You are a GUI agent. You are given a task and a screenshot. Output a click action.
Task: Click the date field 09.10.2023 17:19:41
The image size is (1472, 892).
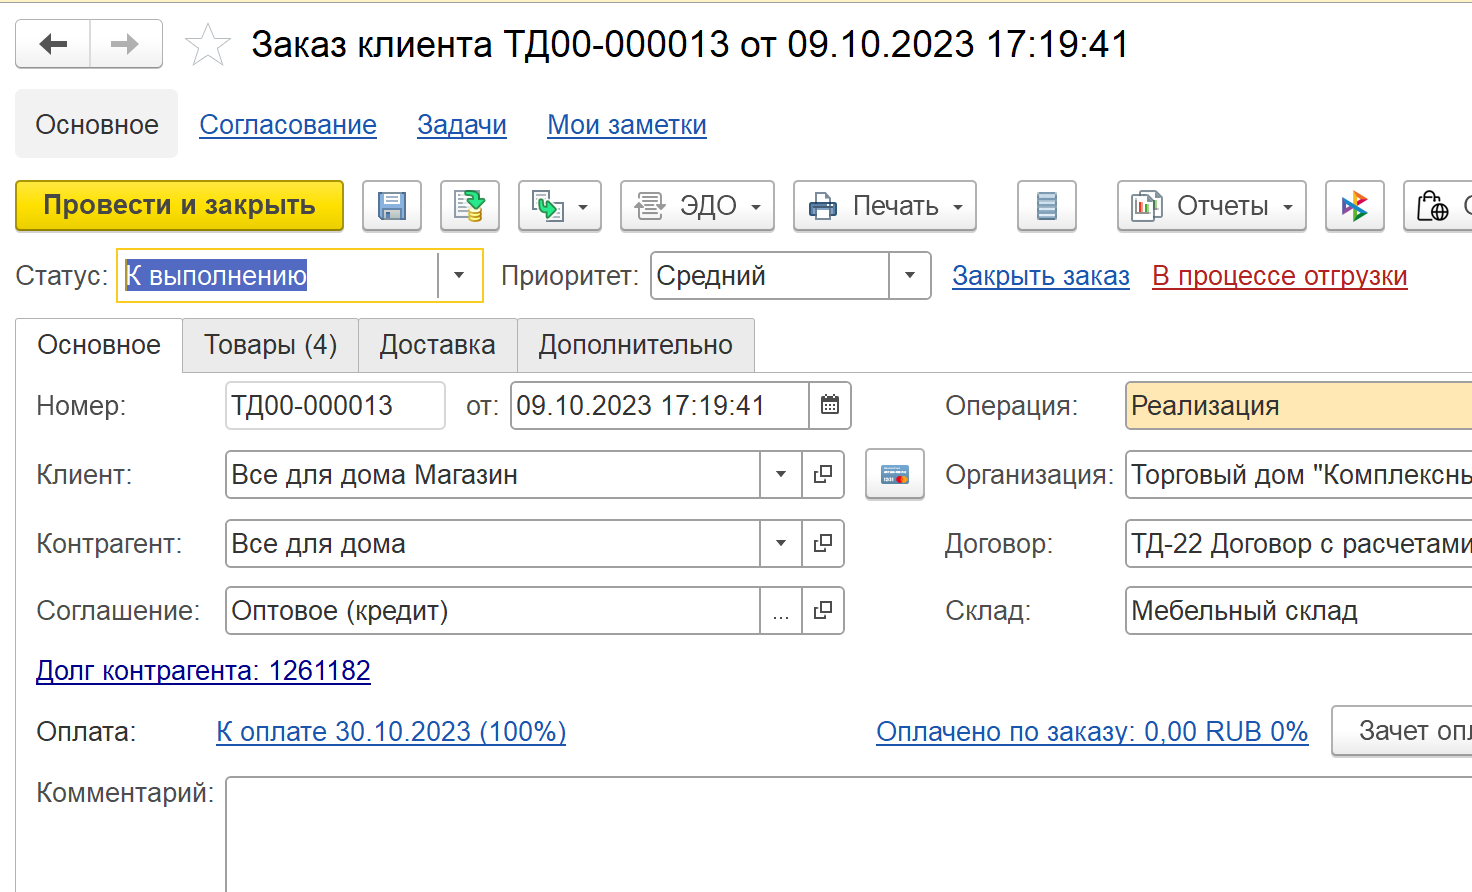(660, 406)
